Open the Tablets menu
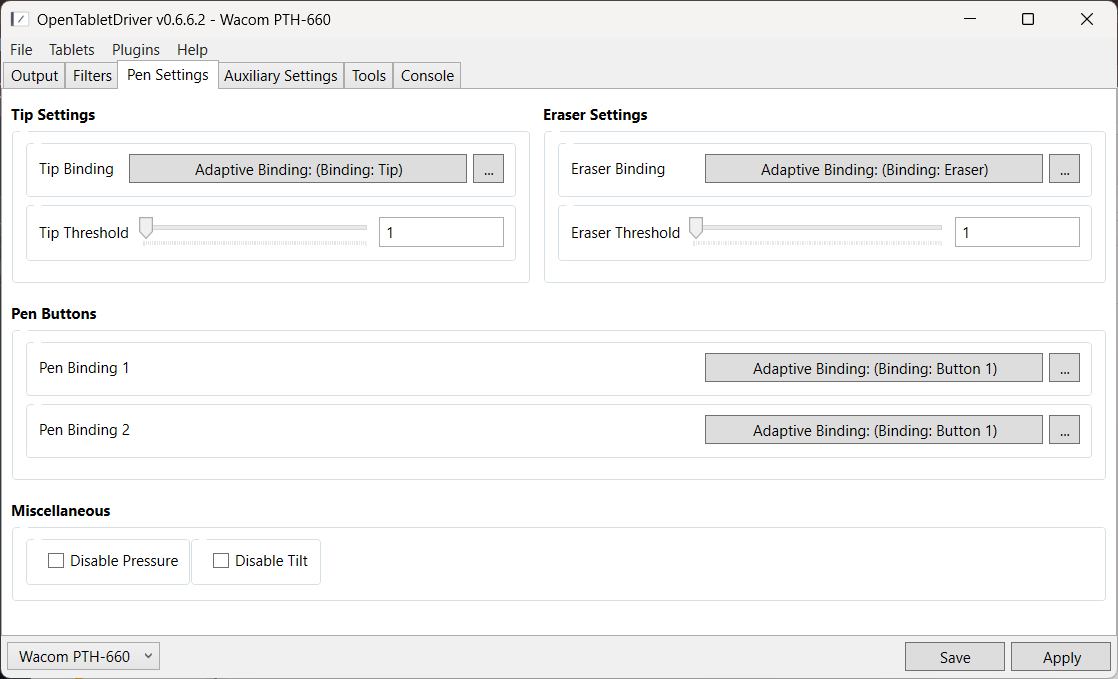1118x679 pixels. [72, 50]
